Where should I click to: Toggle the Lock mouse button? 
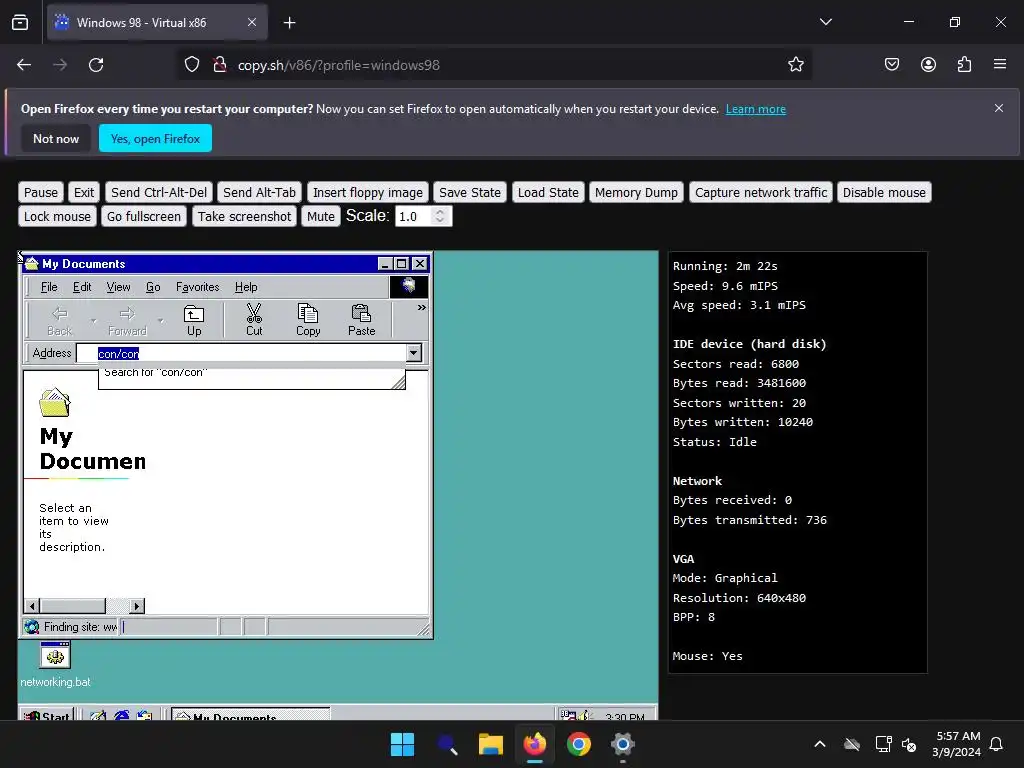coord(57,216)
